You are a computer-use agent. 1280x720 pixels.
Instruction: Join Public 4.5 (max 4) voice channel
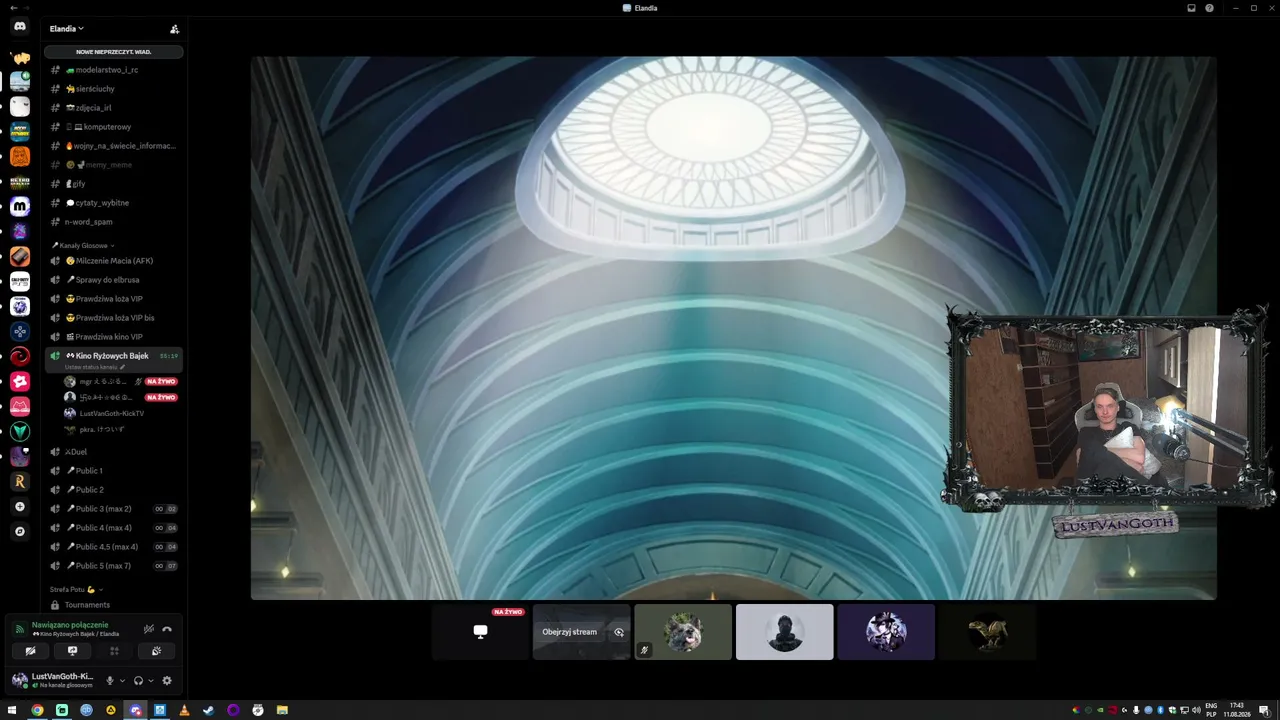pyautogui.click(x=114, y=547)
